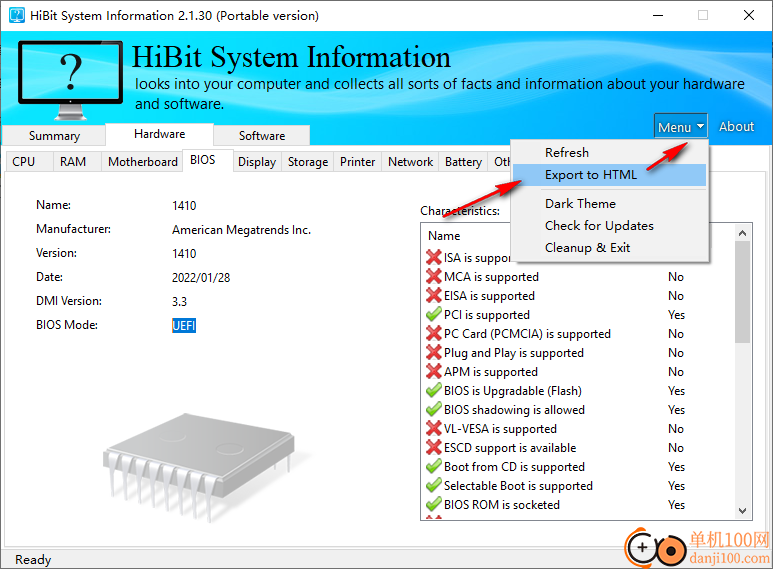The height and width of the screenshot is (569, 773).
Task: Click the green check icon beside PCI is supported
Action: coord(433,314)
